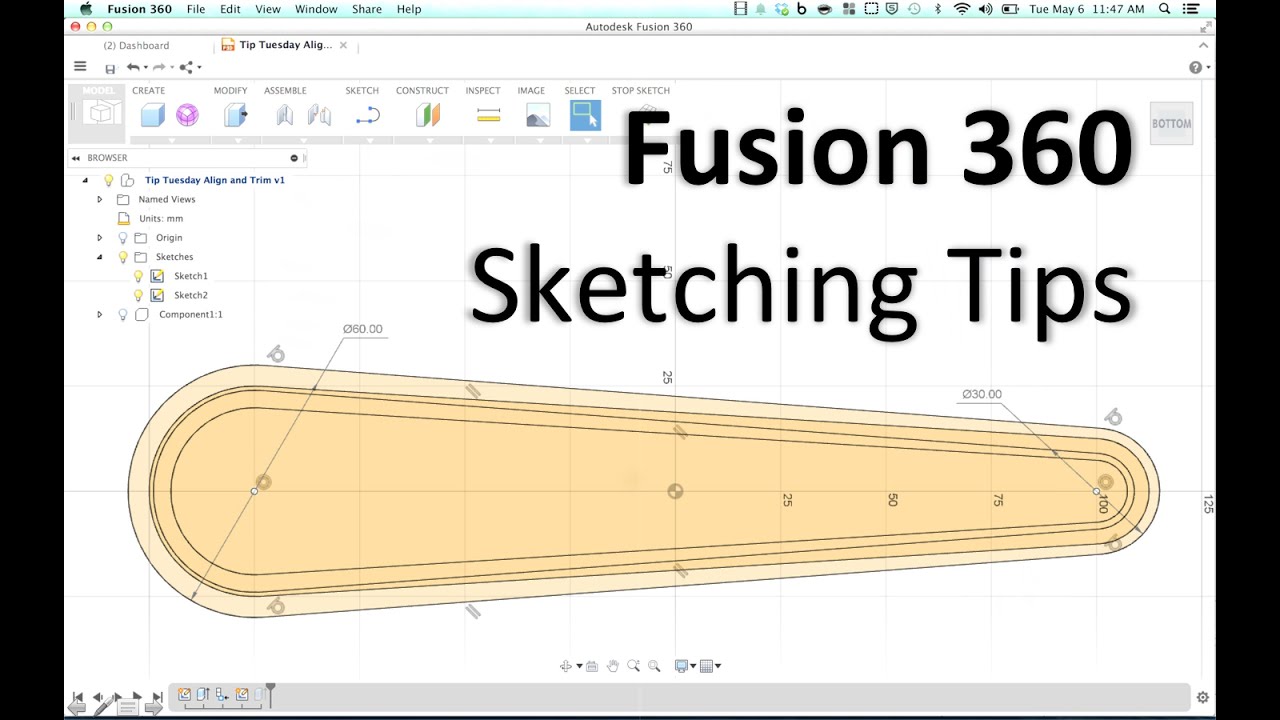Click the Create Box tool icon
The width and height of the screenshot is (1280, 720).
pos(152,115)
